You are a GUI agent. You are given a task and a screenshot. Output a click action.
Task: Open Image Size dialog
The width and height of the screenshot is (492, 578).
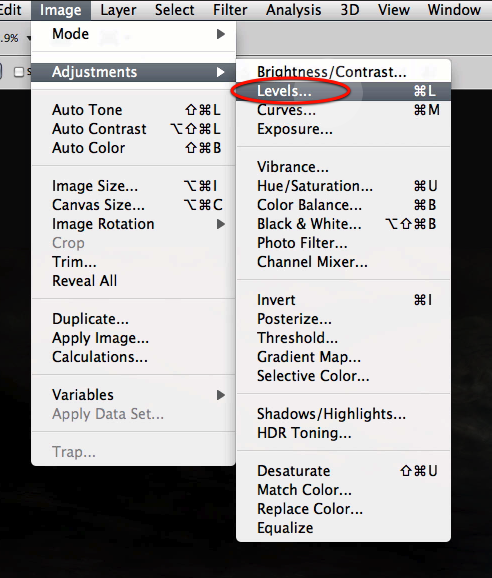click(x=133, y=186)
